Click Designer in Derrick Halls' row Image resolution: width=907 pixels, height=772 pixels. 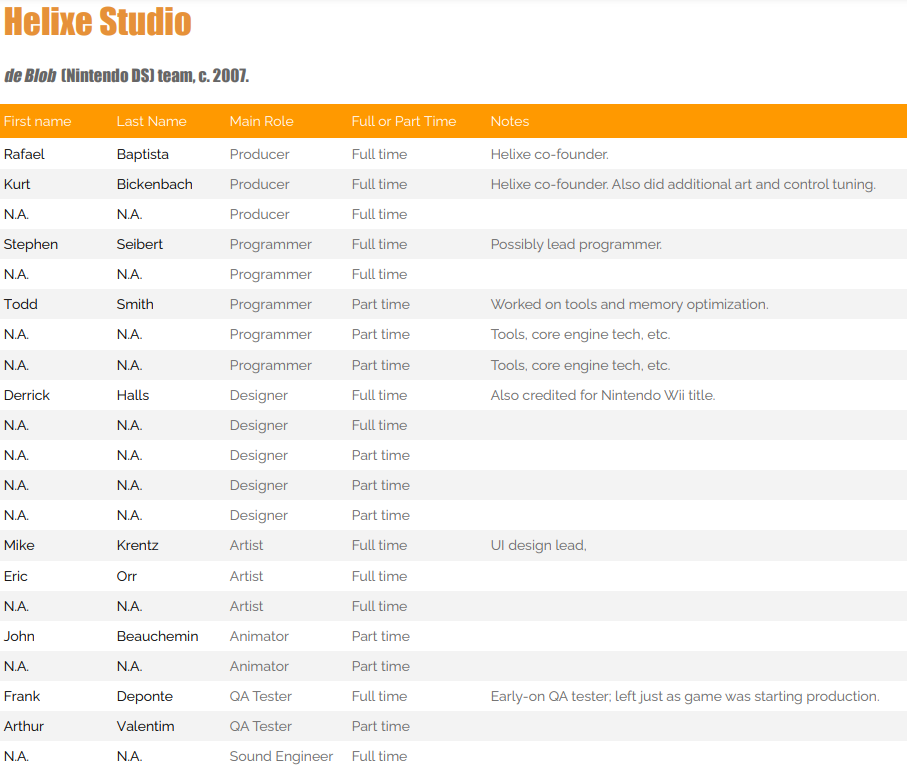click(x=259, y=396)
